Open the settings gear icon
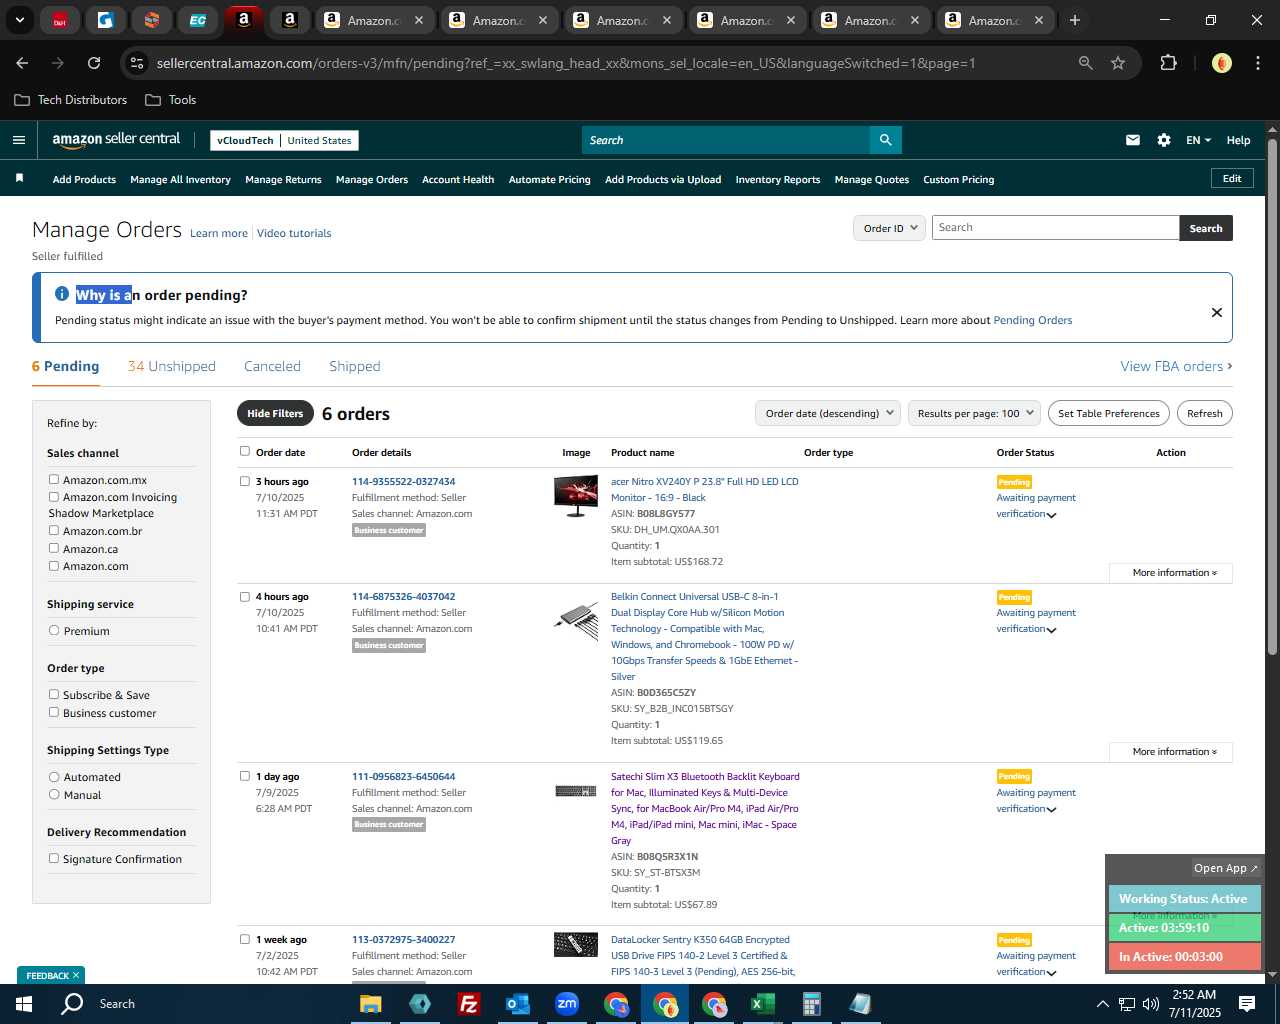This screenshot has width=1280, height=1024. [x=1164, y=140]
